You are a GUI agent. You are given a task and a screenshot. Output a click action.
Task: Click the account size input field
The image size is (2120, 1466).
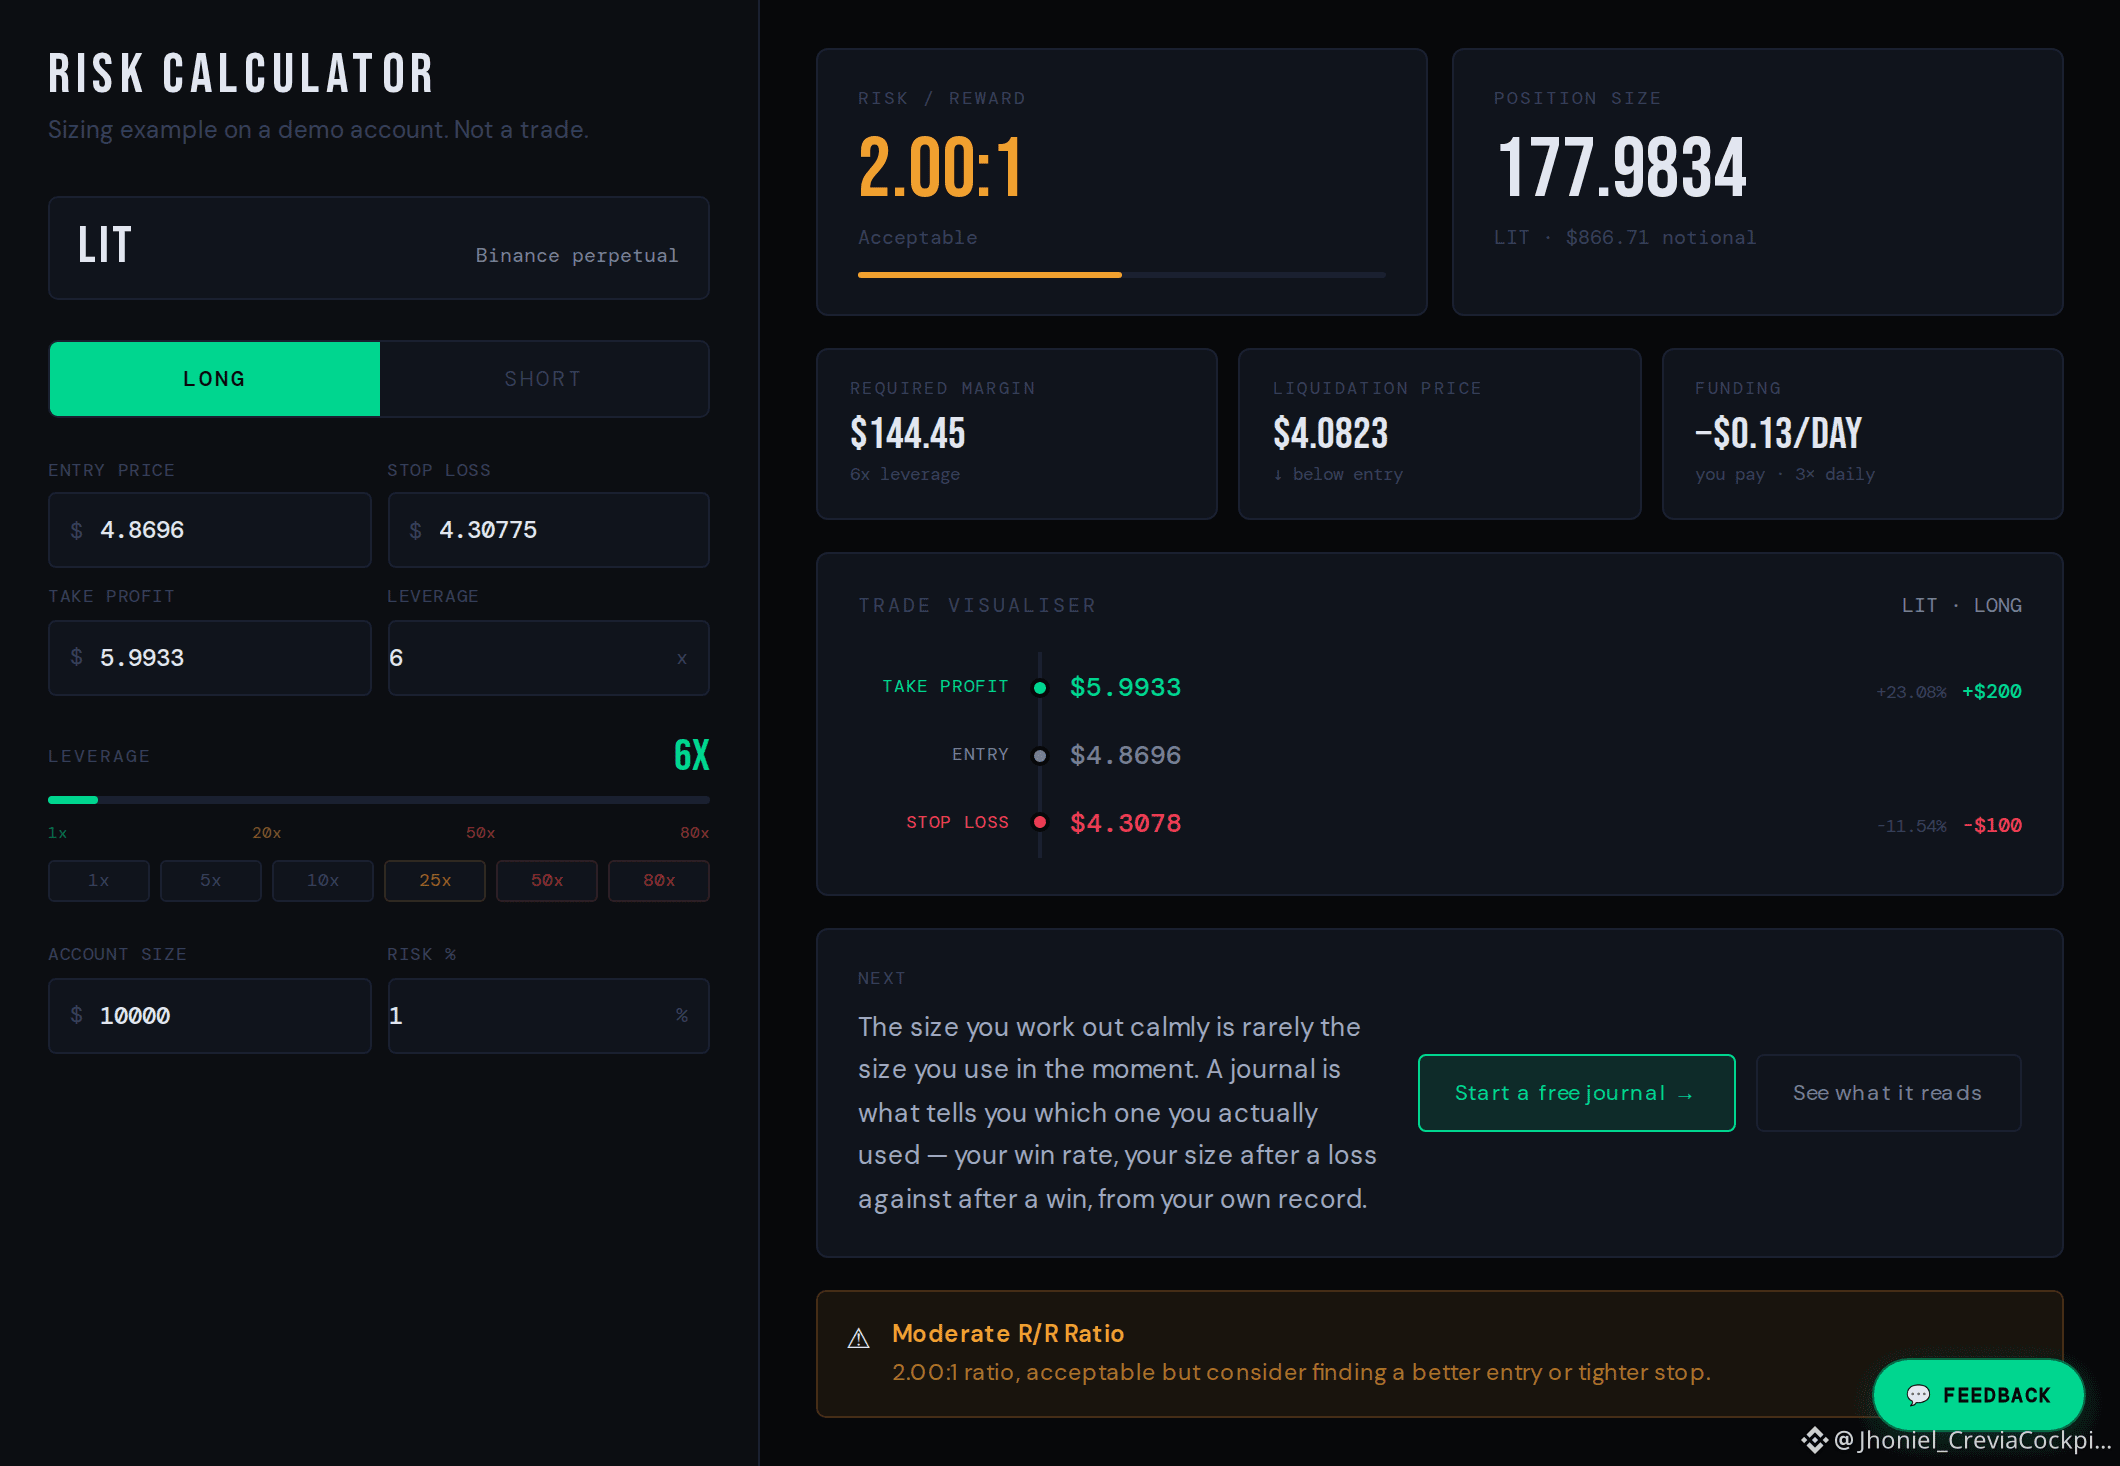[210, 1016]
